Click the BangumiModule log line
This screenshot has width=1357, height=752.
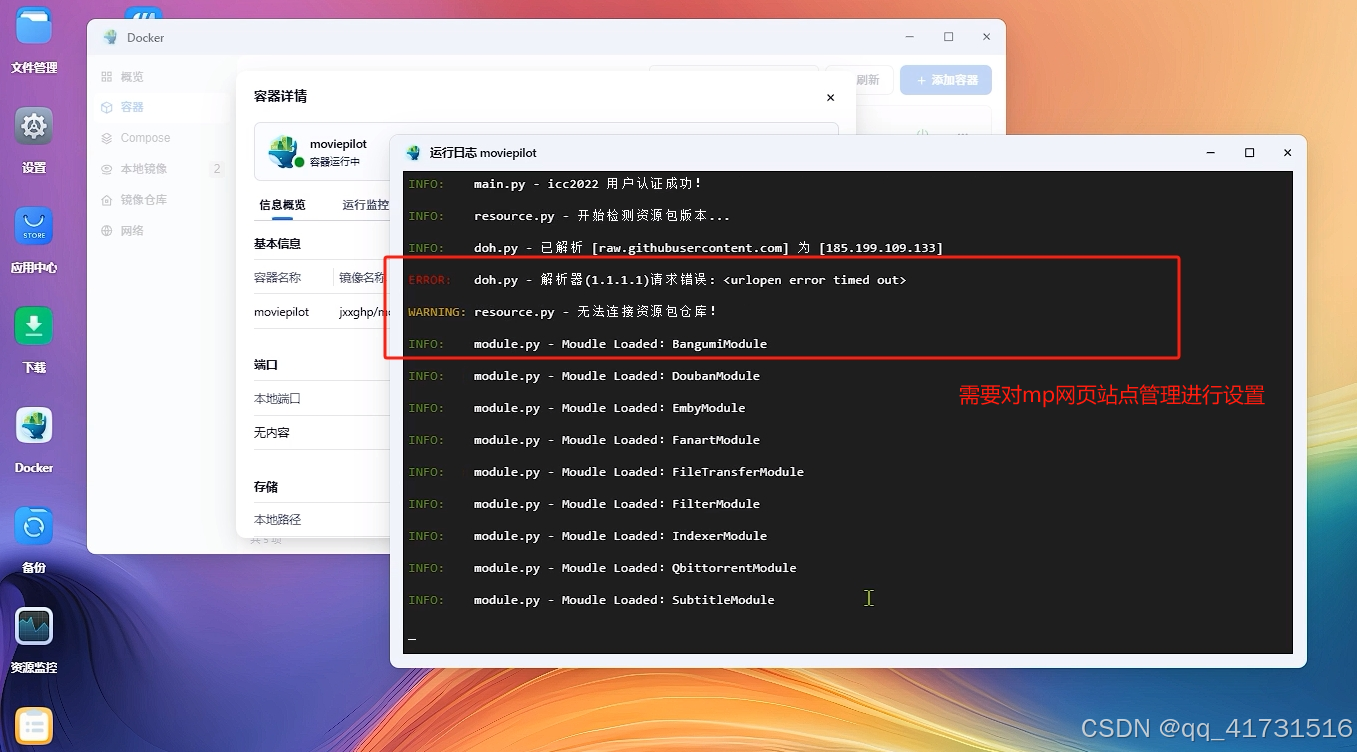pyautogui.click(x=588, y=344)
